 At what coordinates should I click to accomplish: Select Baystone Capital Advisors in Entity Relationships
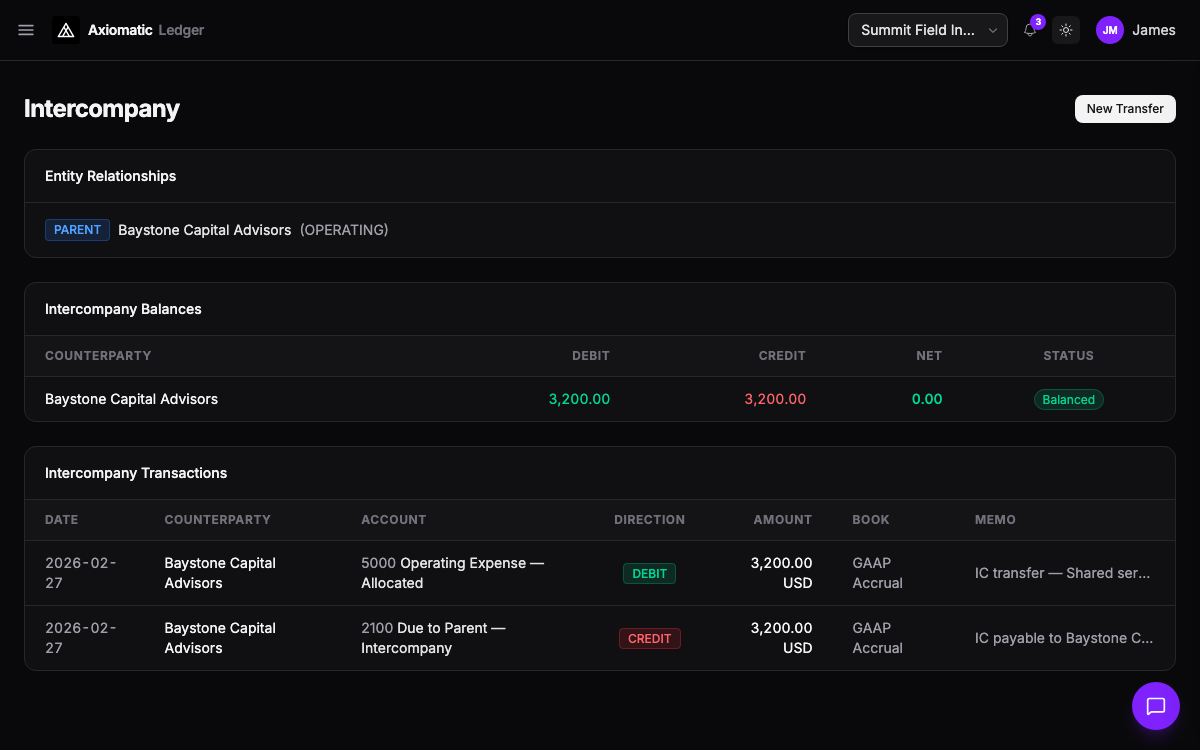click(x=204, y=230)
